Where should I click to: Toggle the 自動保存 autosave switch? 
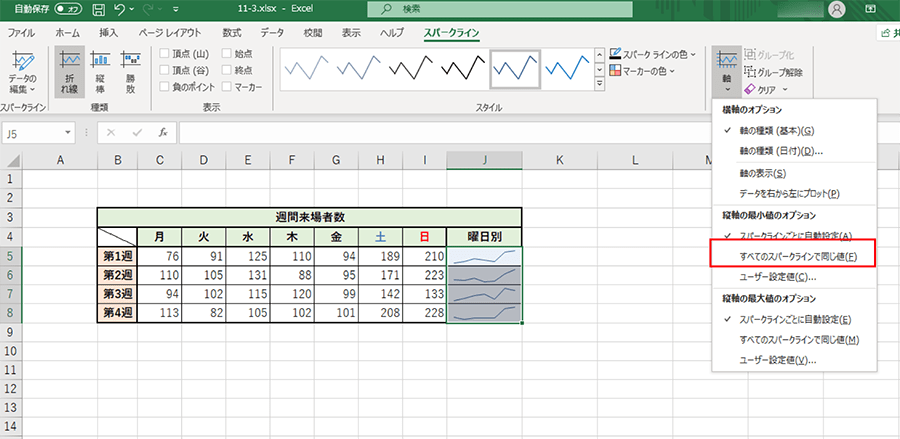click(x=69, y=9)
